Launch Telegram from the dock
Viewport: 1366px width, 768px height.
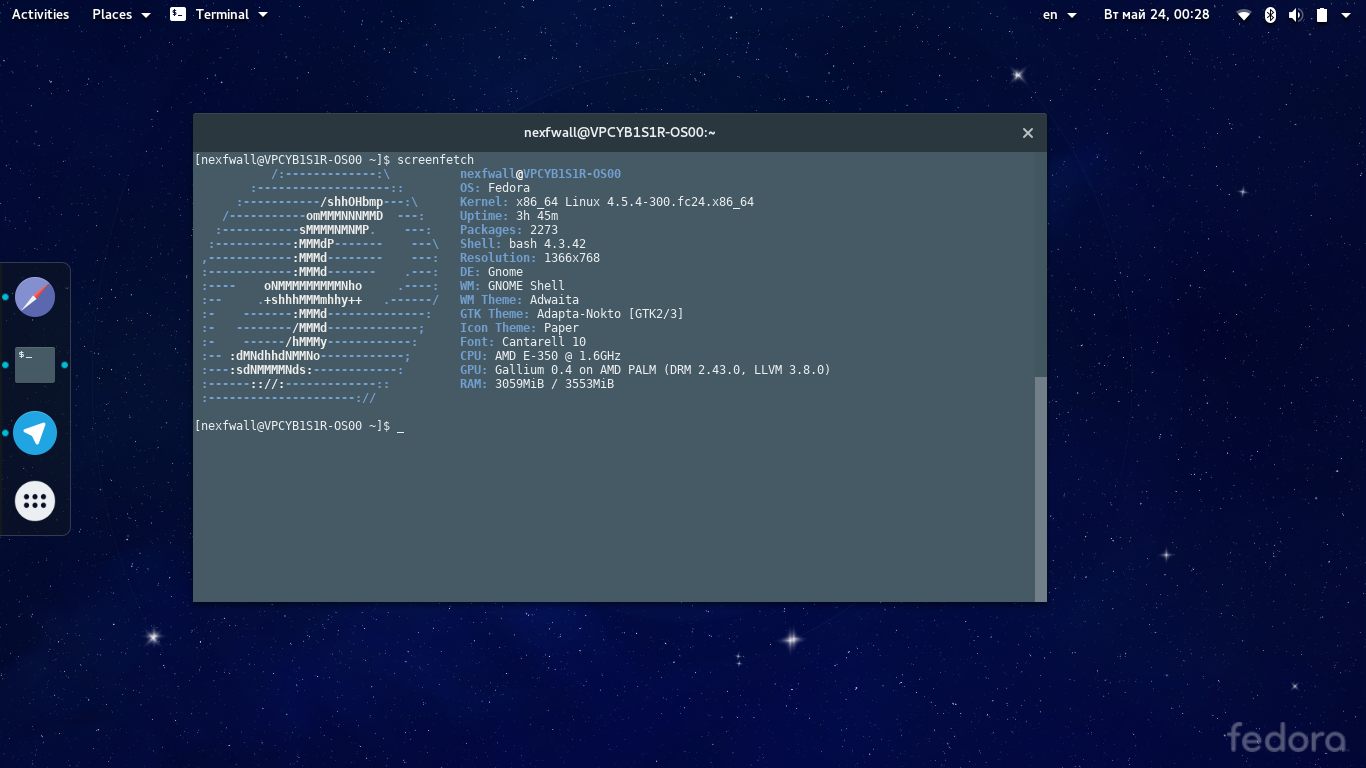pyautogui.click(x=35, y=433)
